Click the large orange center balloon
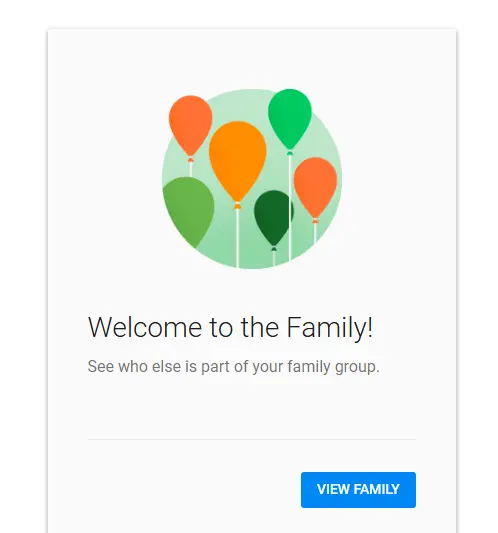 237,161
